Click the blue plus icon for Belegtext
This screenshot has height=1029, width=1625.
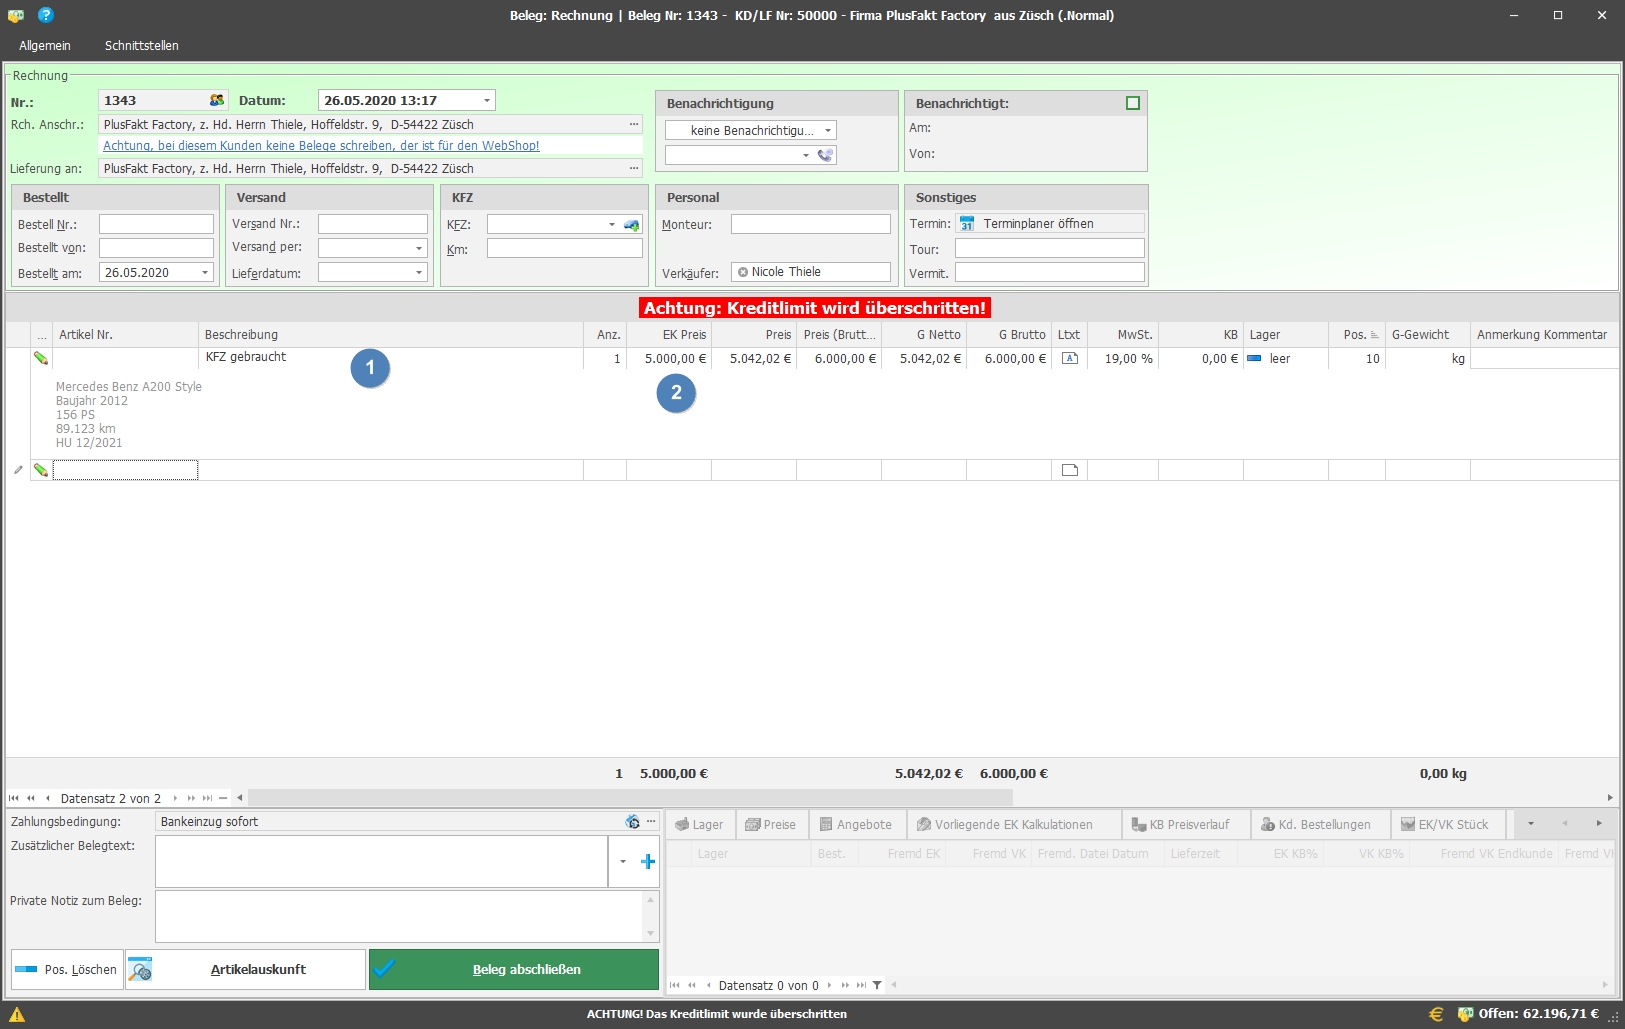pos(648,861)
